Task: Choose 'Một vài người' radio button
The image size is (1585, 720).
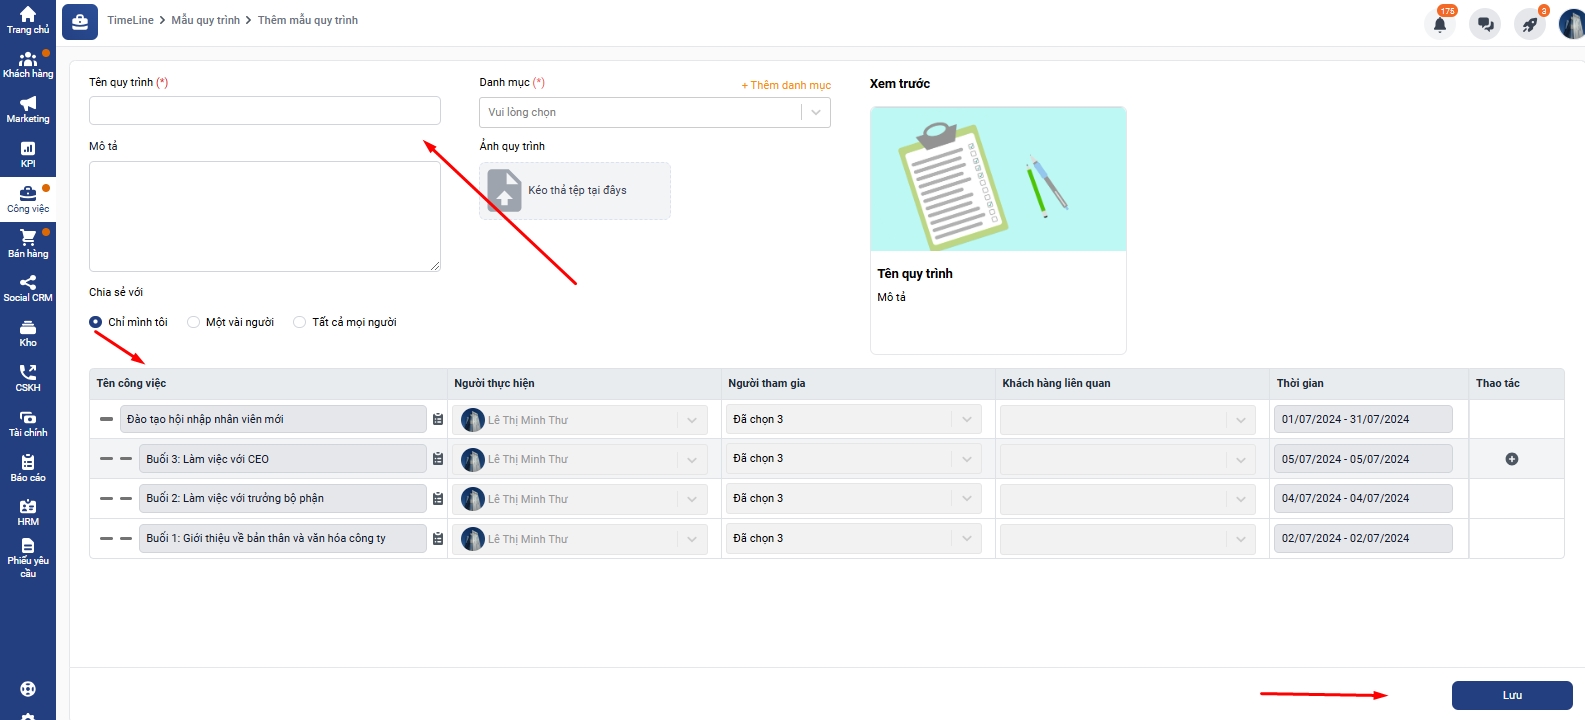Action: pyautogui.click(x=194, y=322)
